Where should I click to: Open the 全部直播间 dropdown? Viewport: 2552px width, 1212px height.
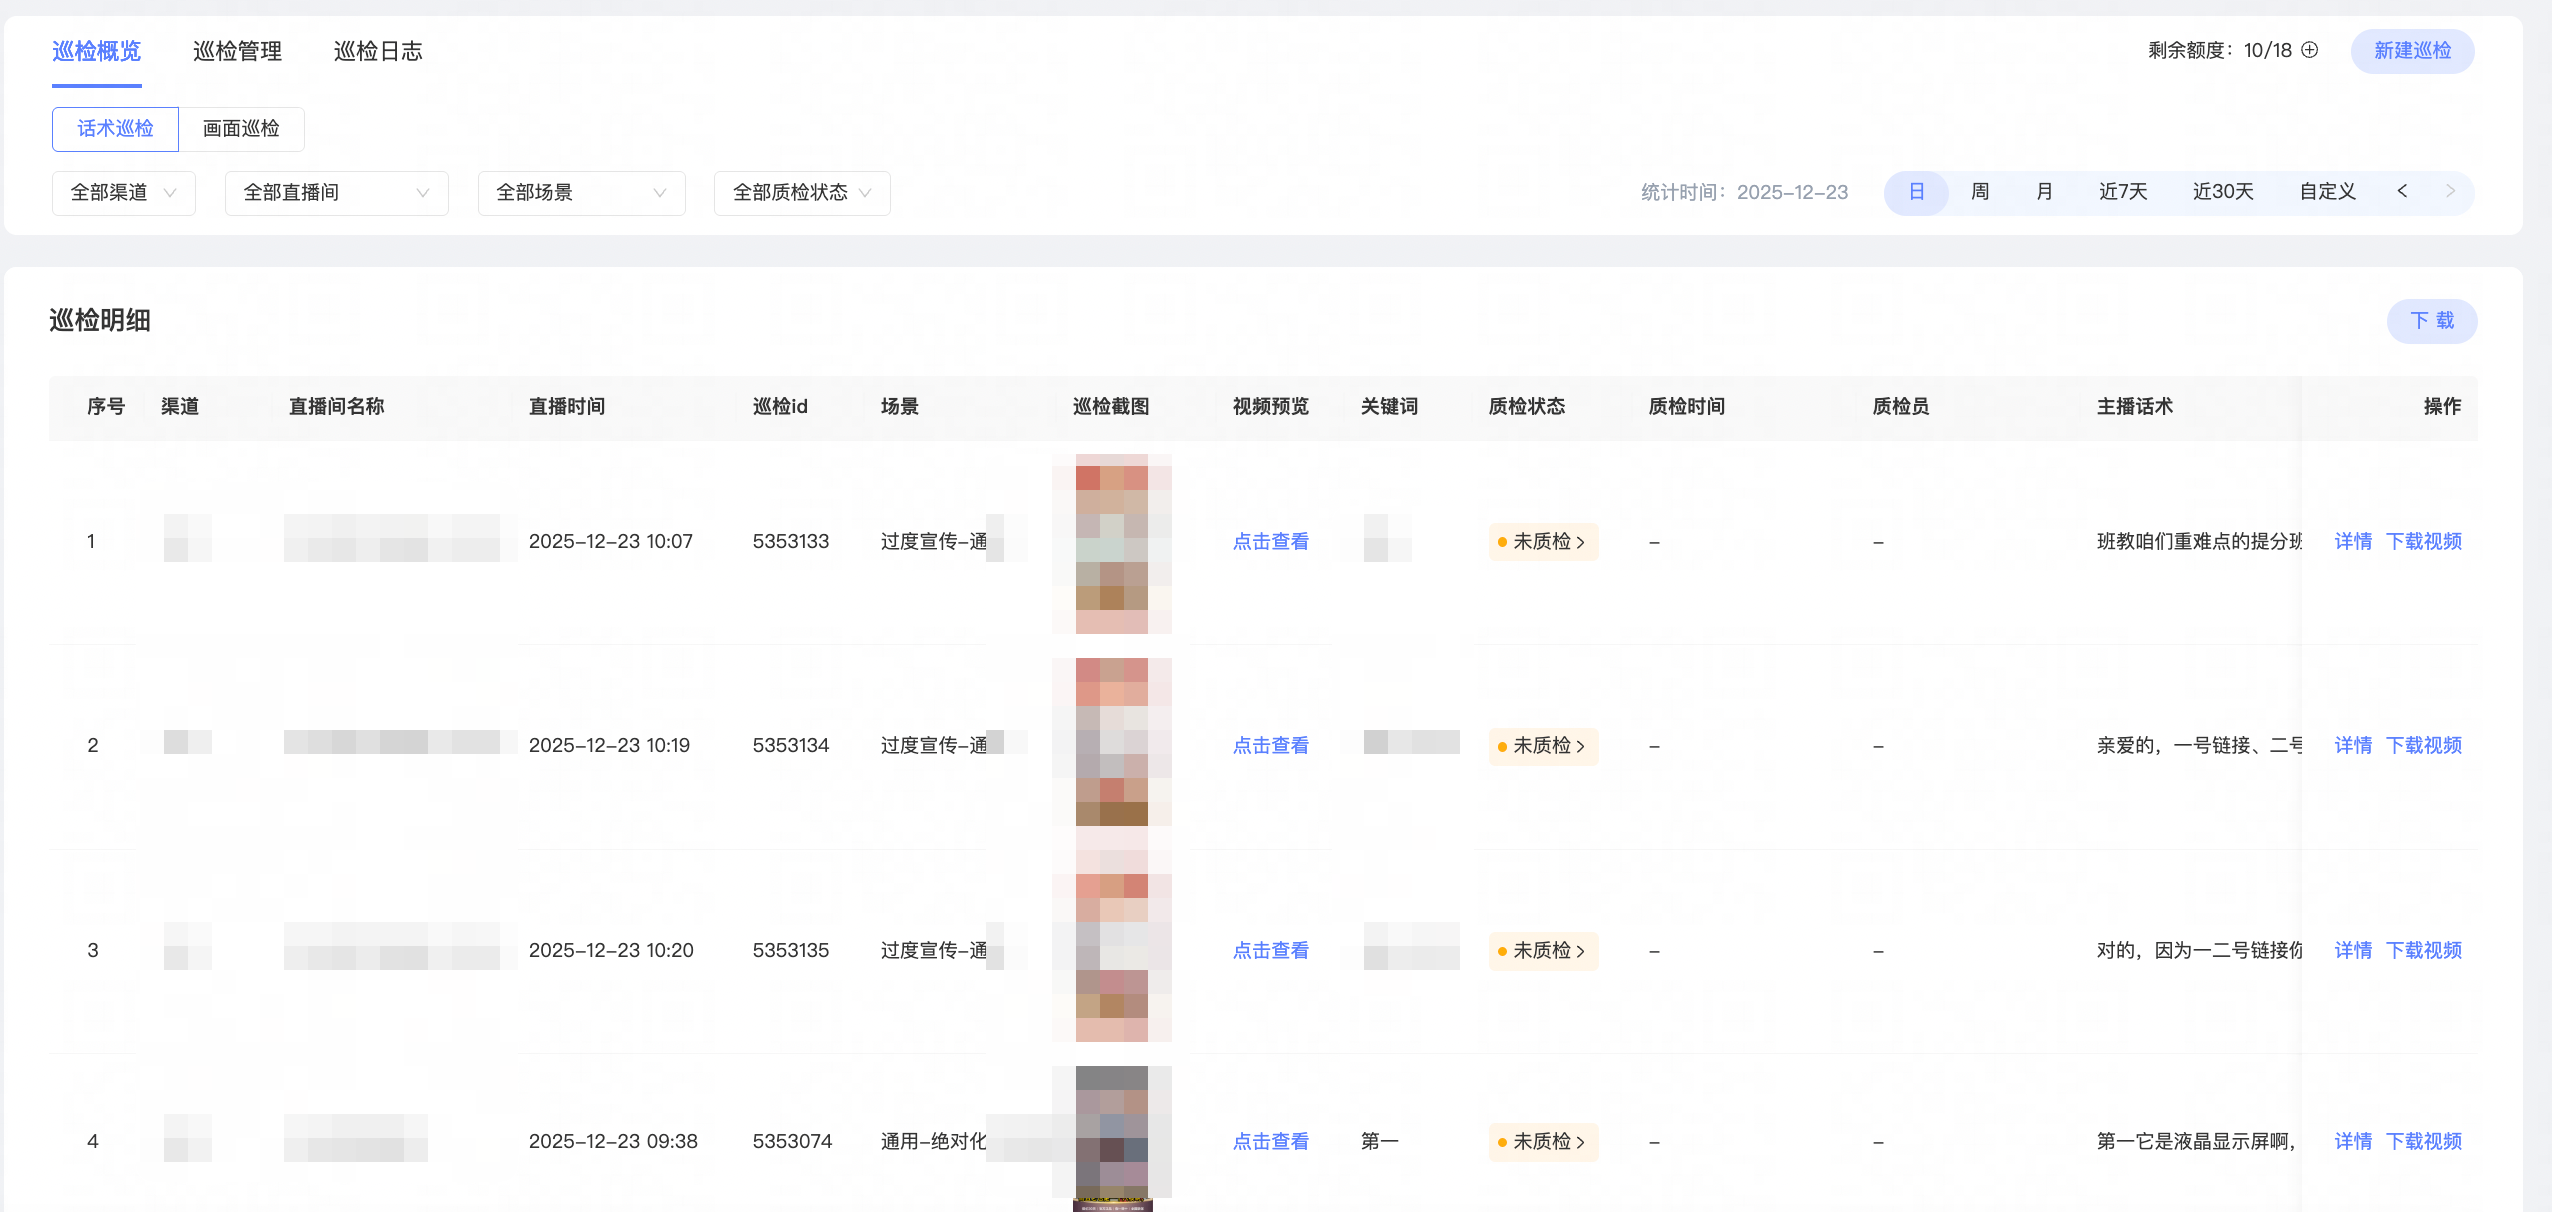point(336,193)
